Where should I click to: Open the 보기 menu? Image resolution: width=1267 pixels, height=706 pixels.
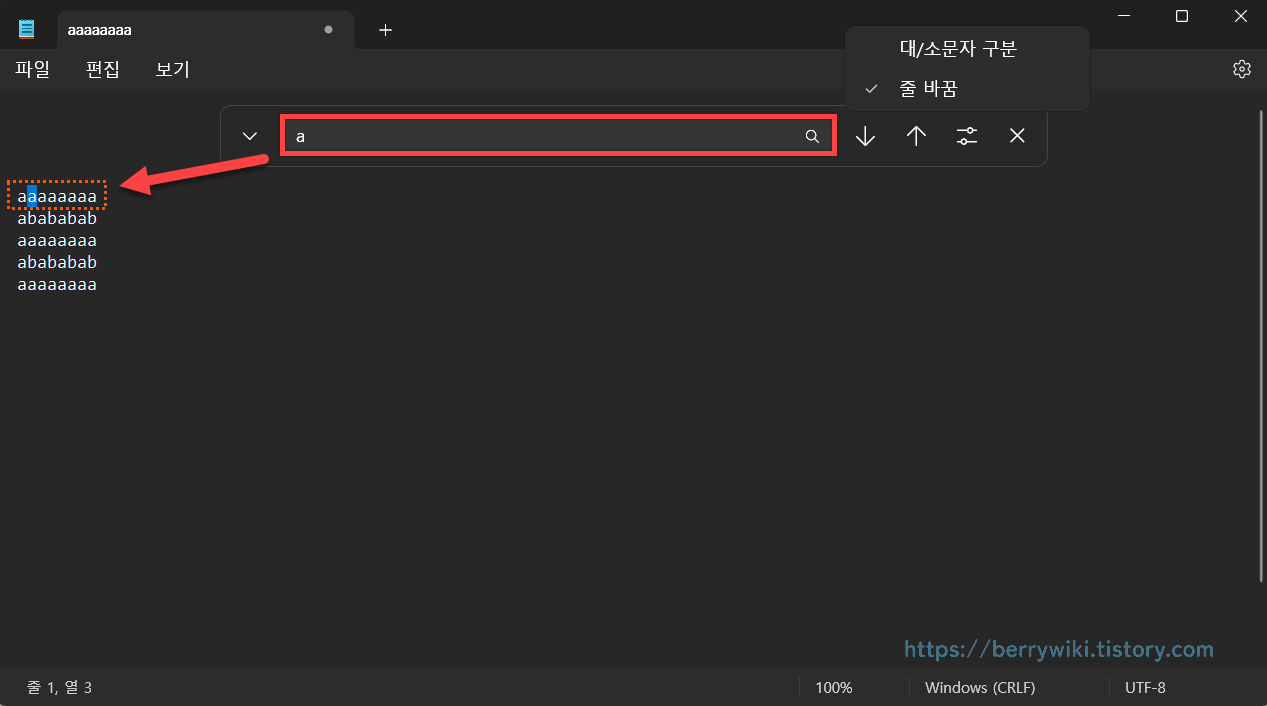coord(173,69)
